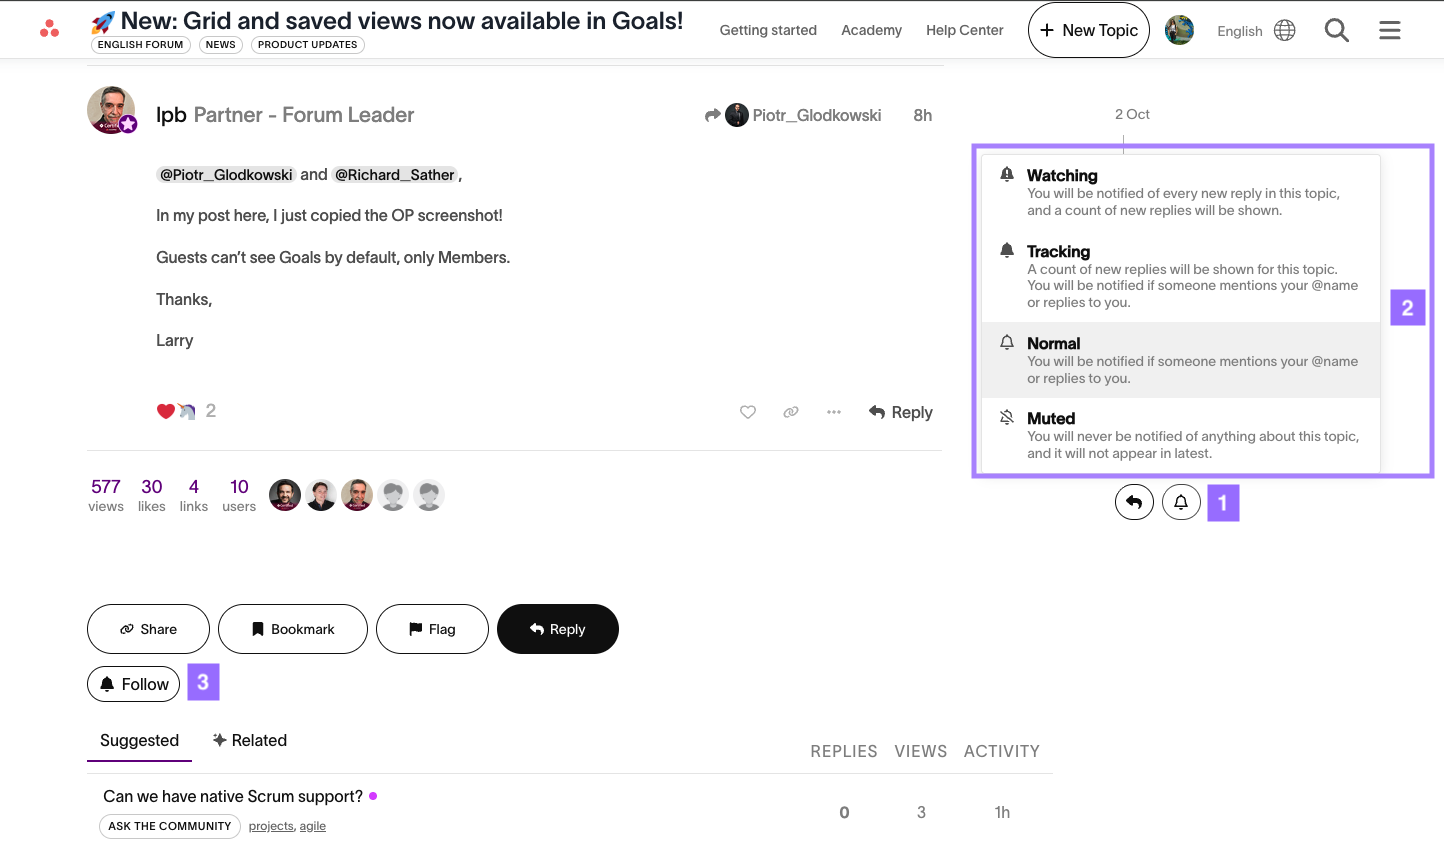Screen dimensions: 1444x846
Task: Select the Suggested tab
Action: coord(139,740)
